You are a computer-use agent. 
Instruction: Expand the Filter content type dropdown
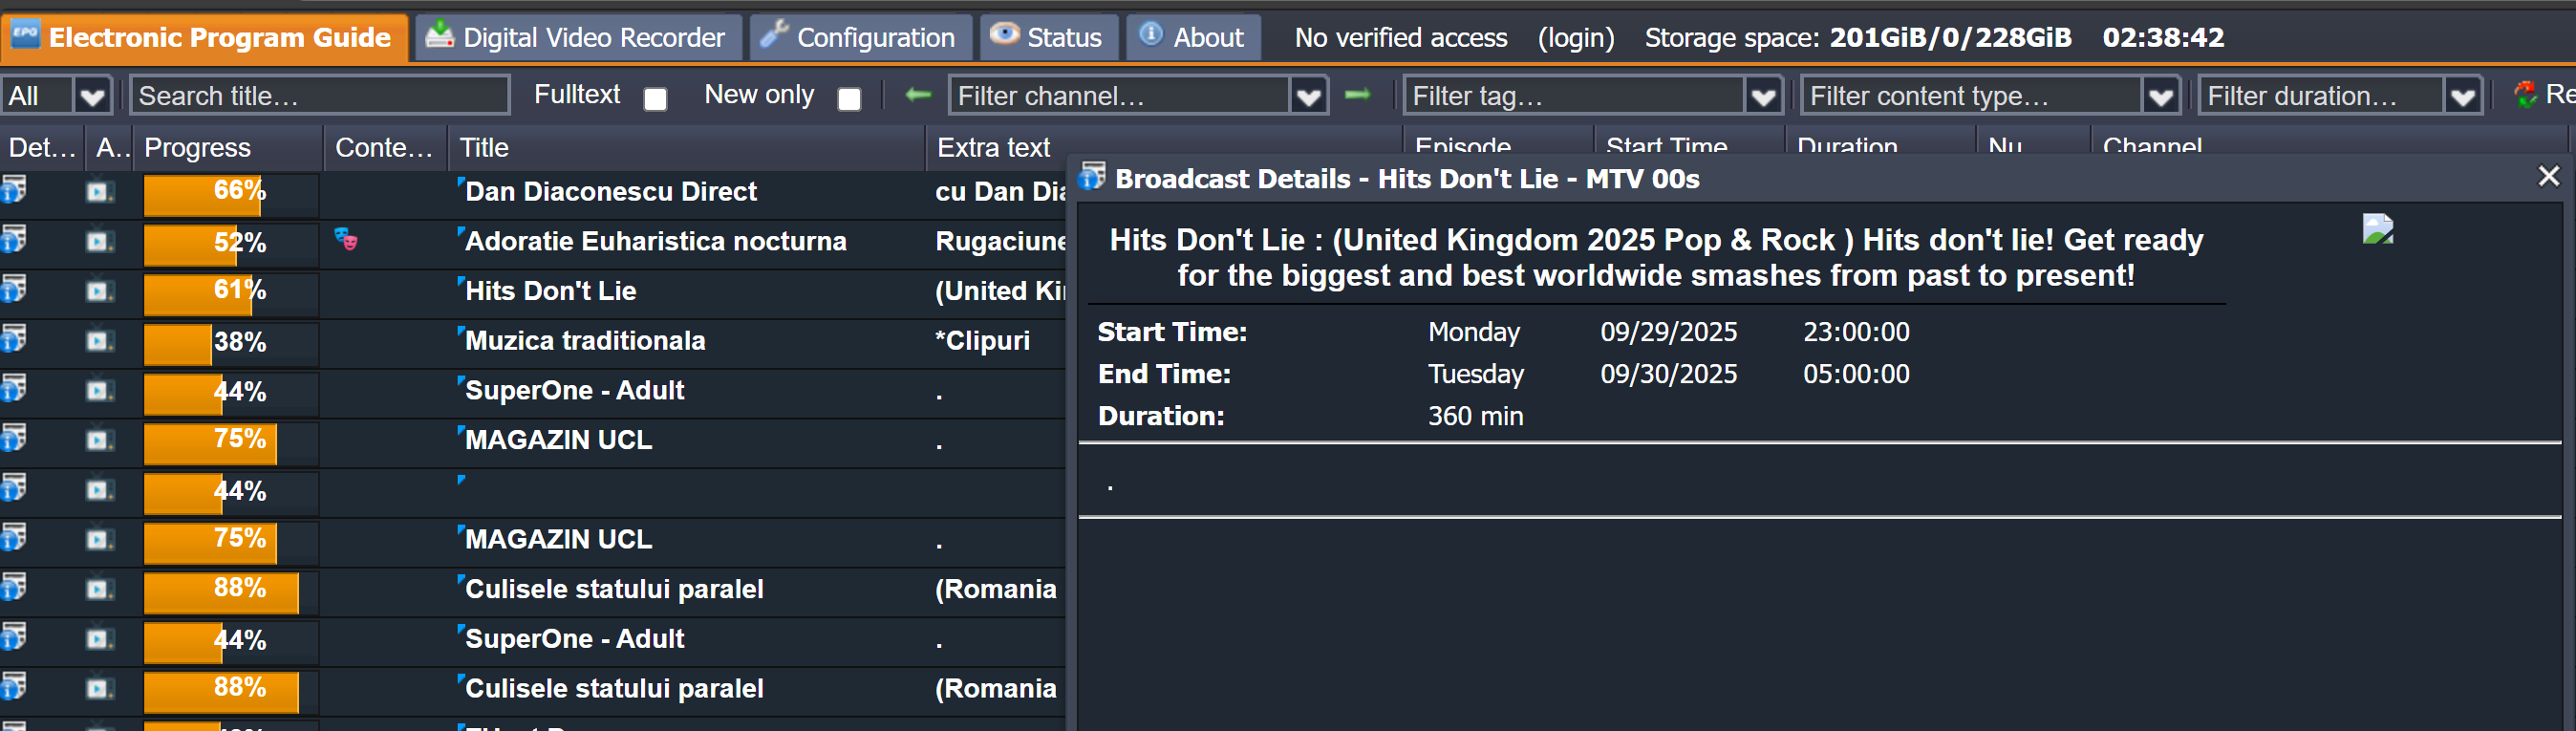point(2160,97)
